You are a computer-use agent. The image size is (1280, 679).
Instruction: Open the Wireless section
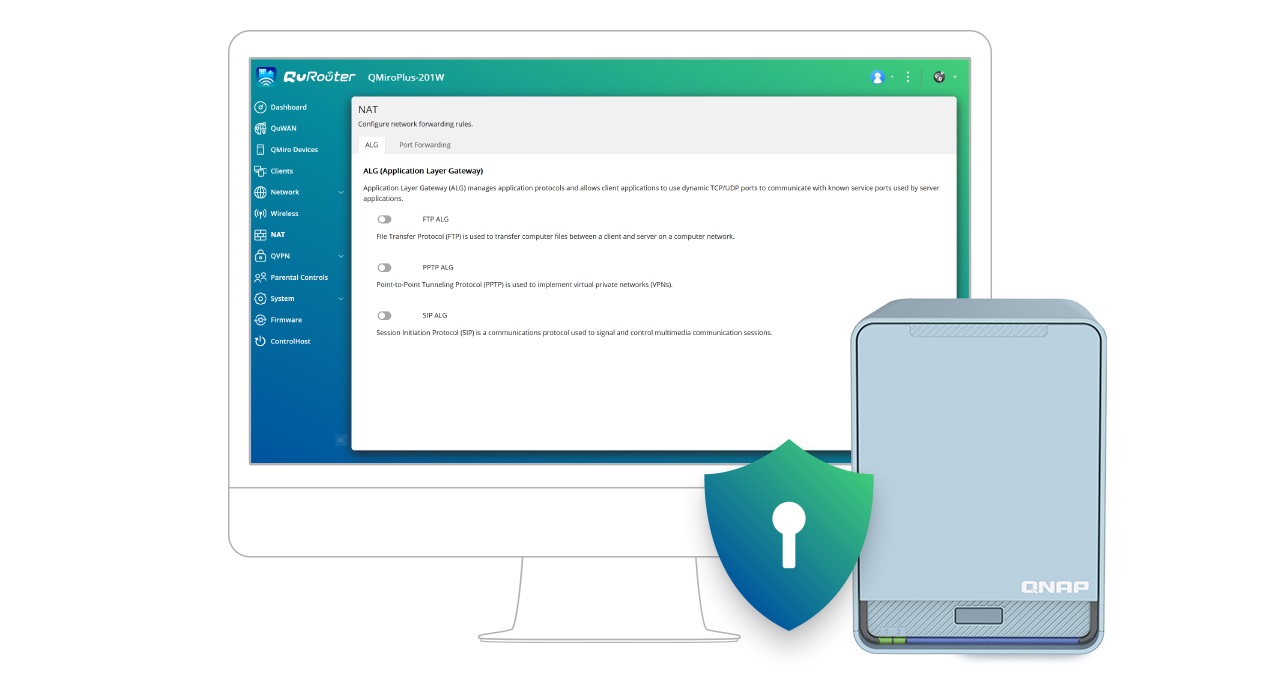(284, 214)
